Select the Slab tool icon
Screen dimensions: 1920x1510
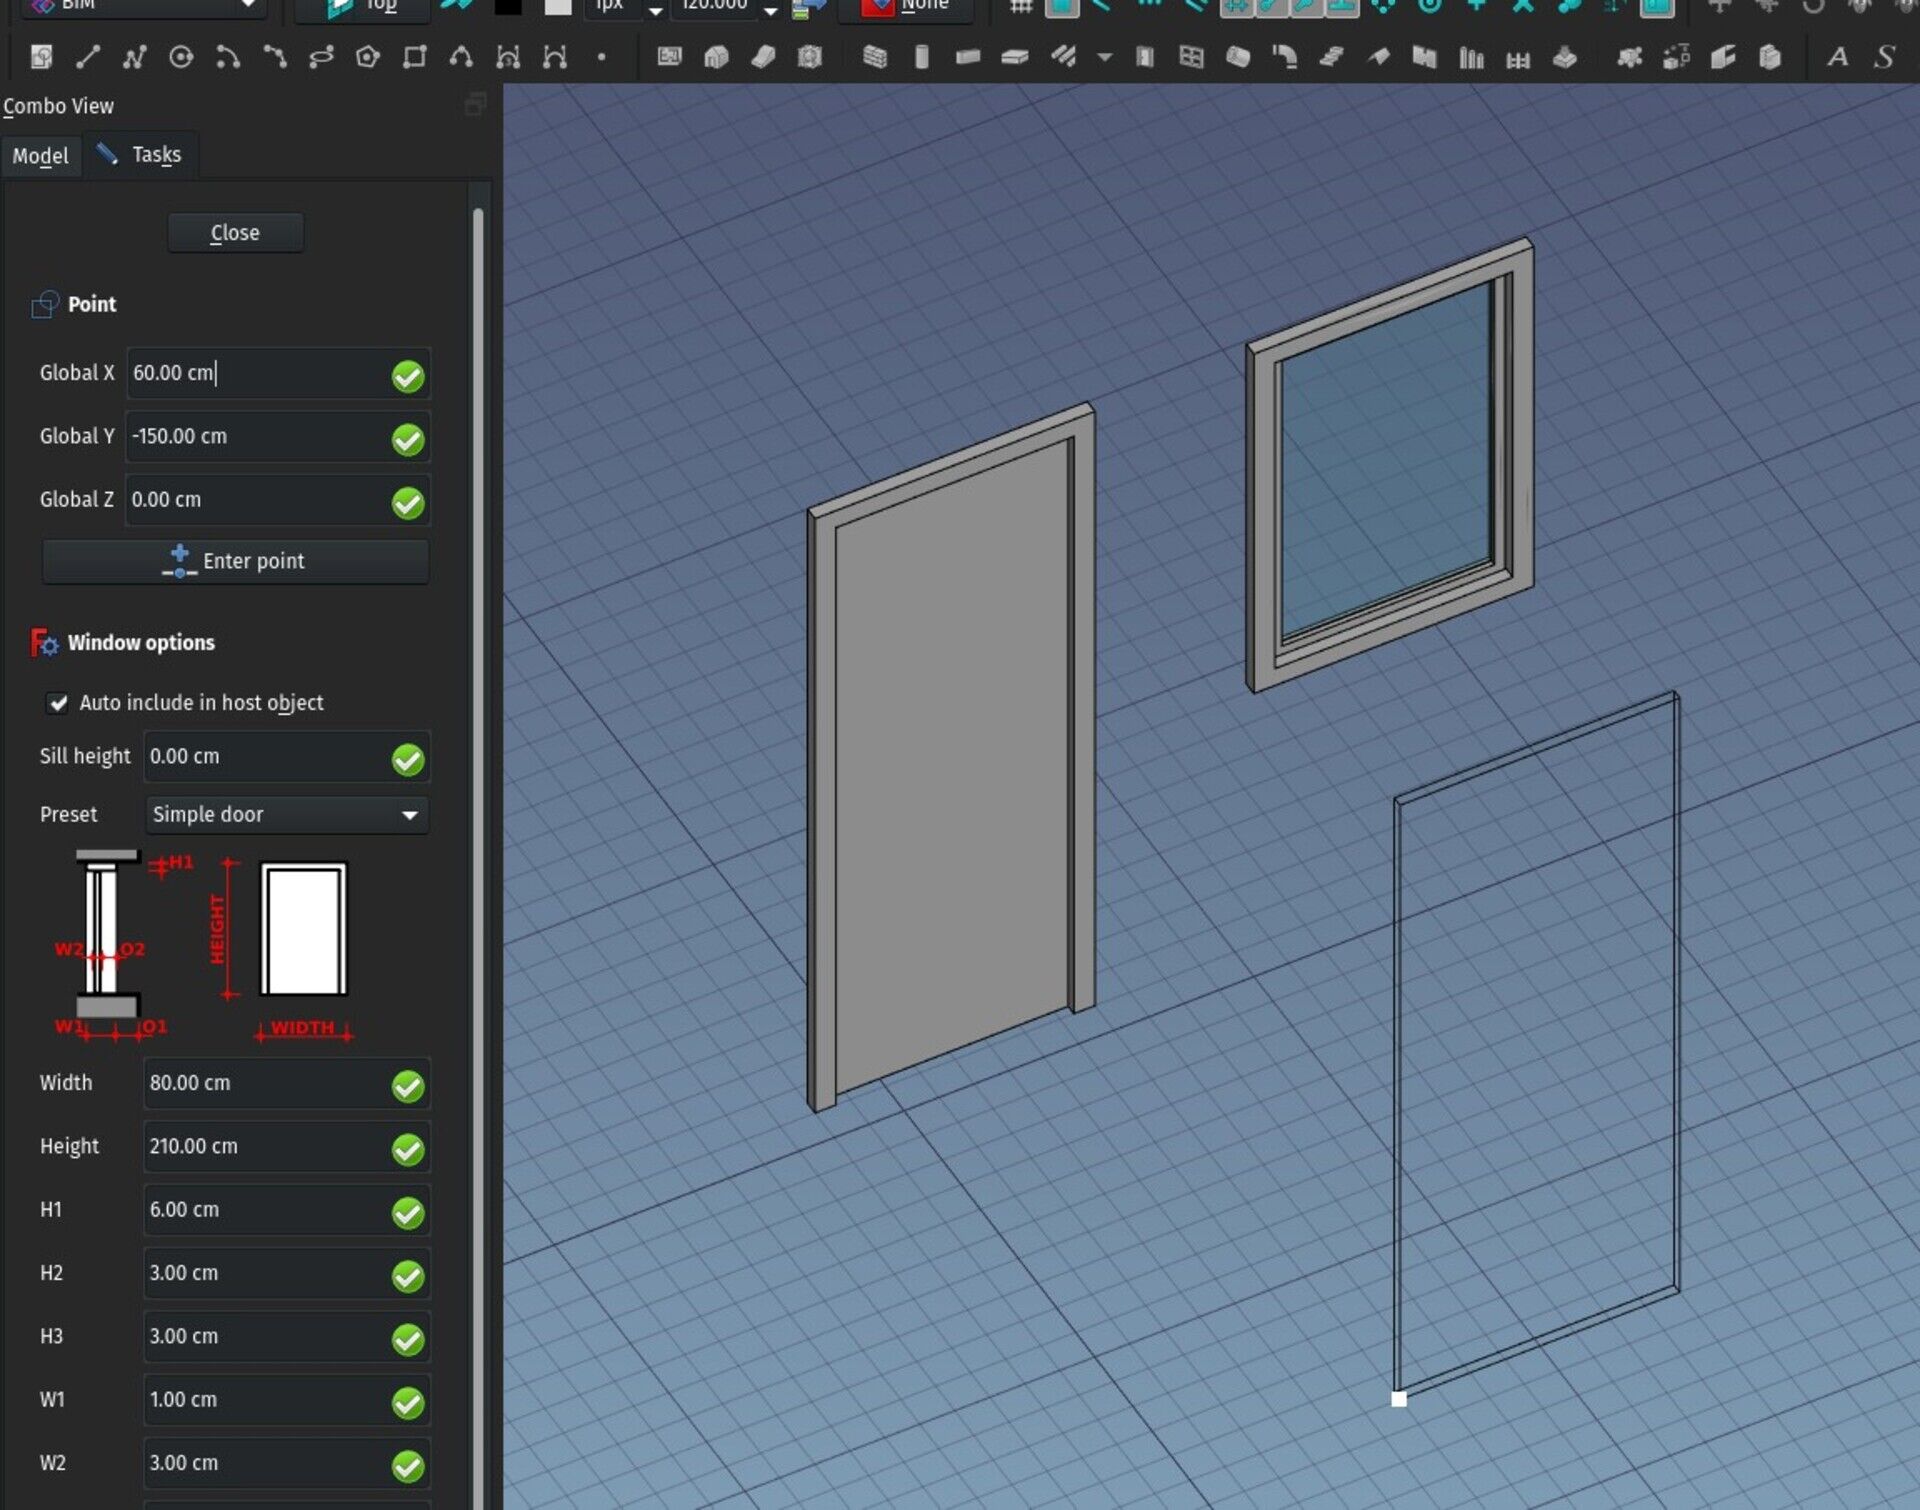pos(1015,57)
